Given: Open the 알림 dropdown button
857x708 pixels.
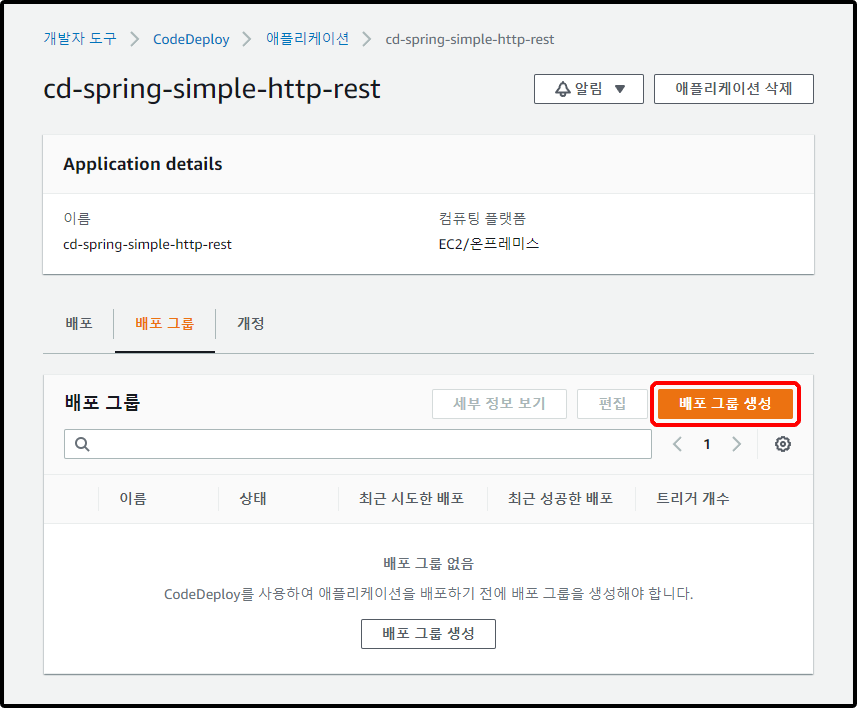Looking at the screenshot, I should 589,89.
